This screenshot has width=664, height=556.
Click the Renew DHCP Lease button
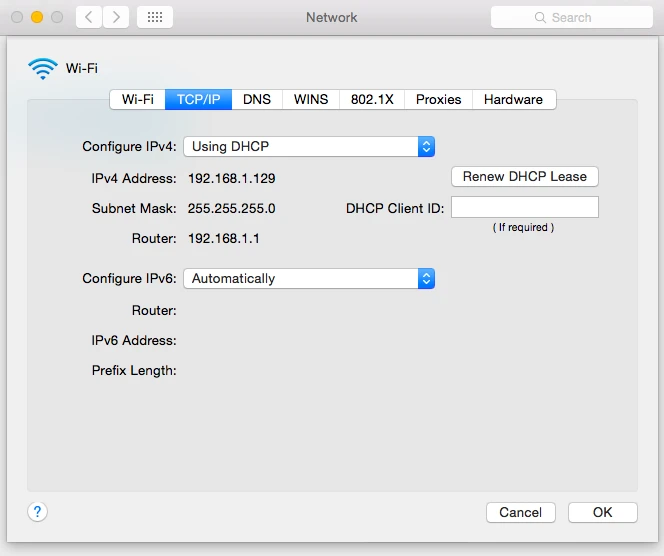(525, 176)
